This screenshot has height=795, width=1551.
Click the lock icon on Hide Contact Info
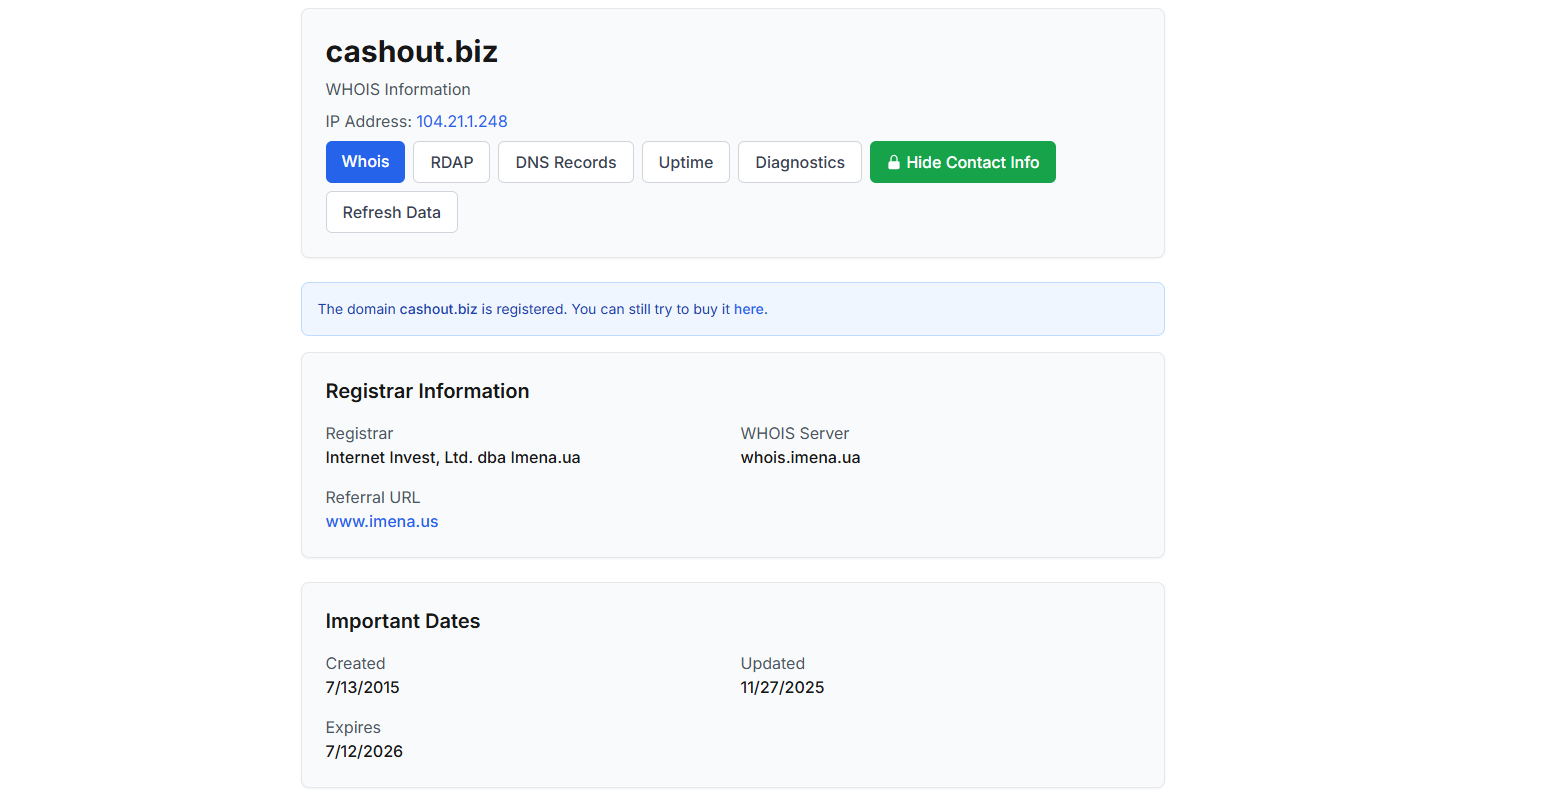click(894, 162)
